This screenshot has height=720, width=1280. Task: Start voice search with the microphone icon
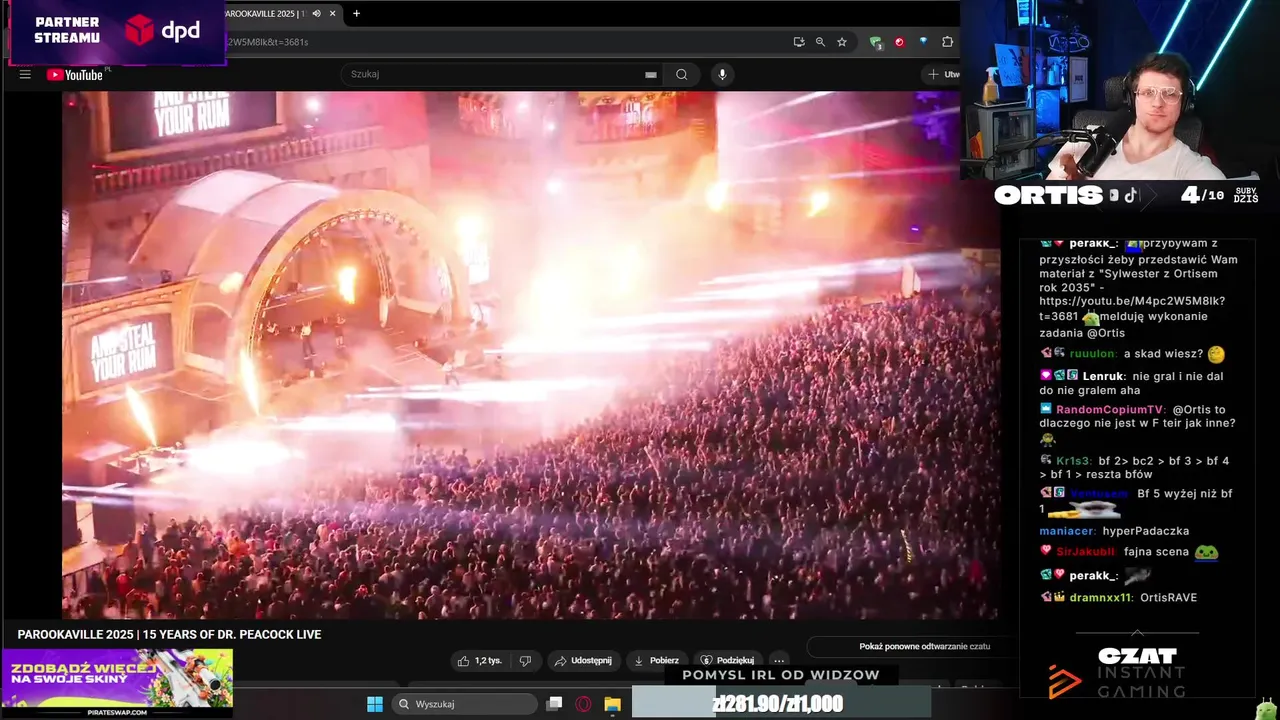tap(722, 74)
